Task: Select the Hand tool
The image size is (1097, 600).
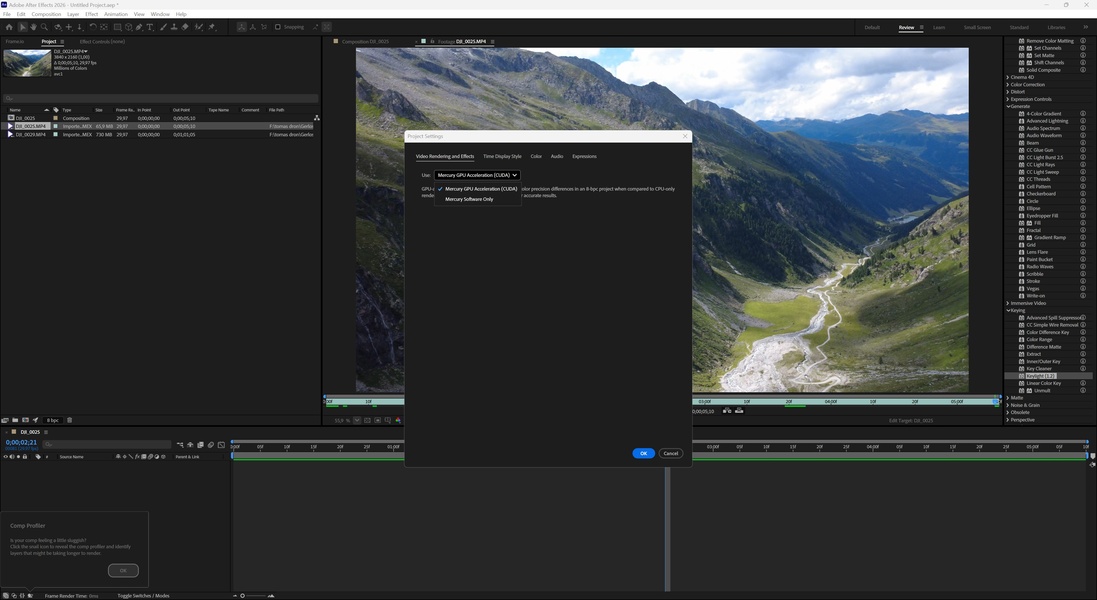Action: click(x=33, y=27)
